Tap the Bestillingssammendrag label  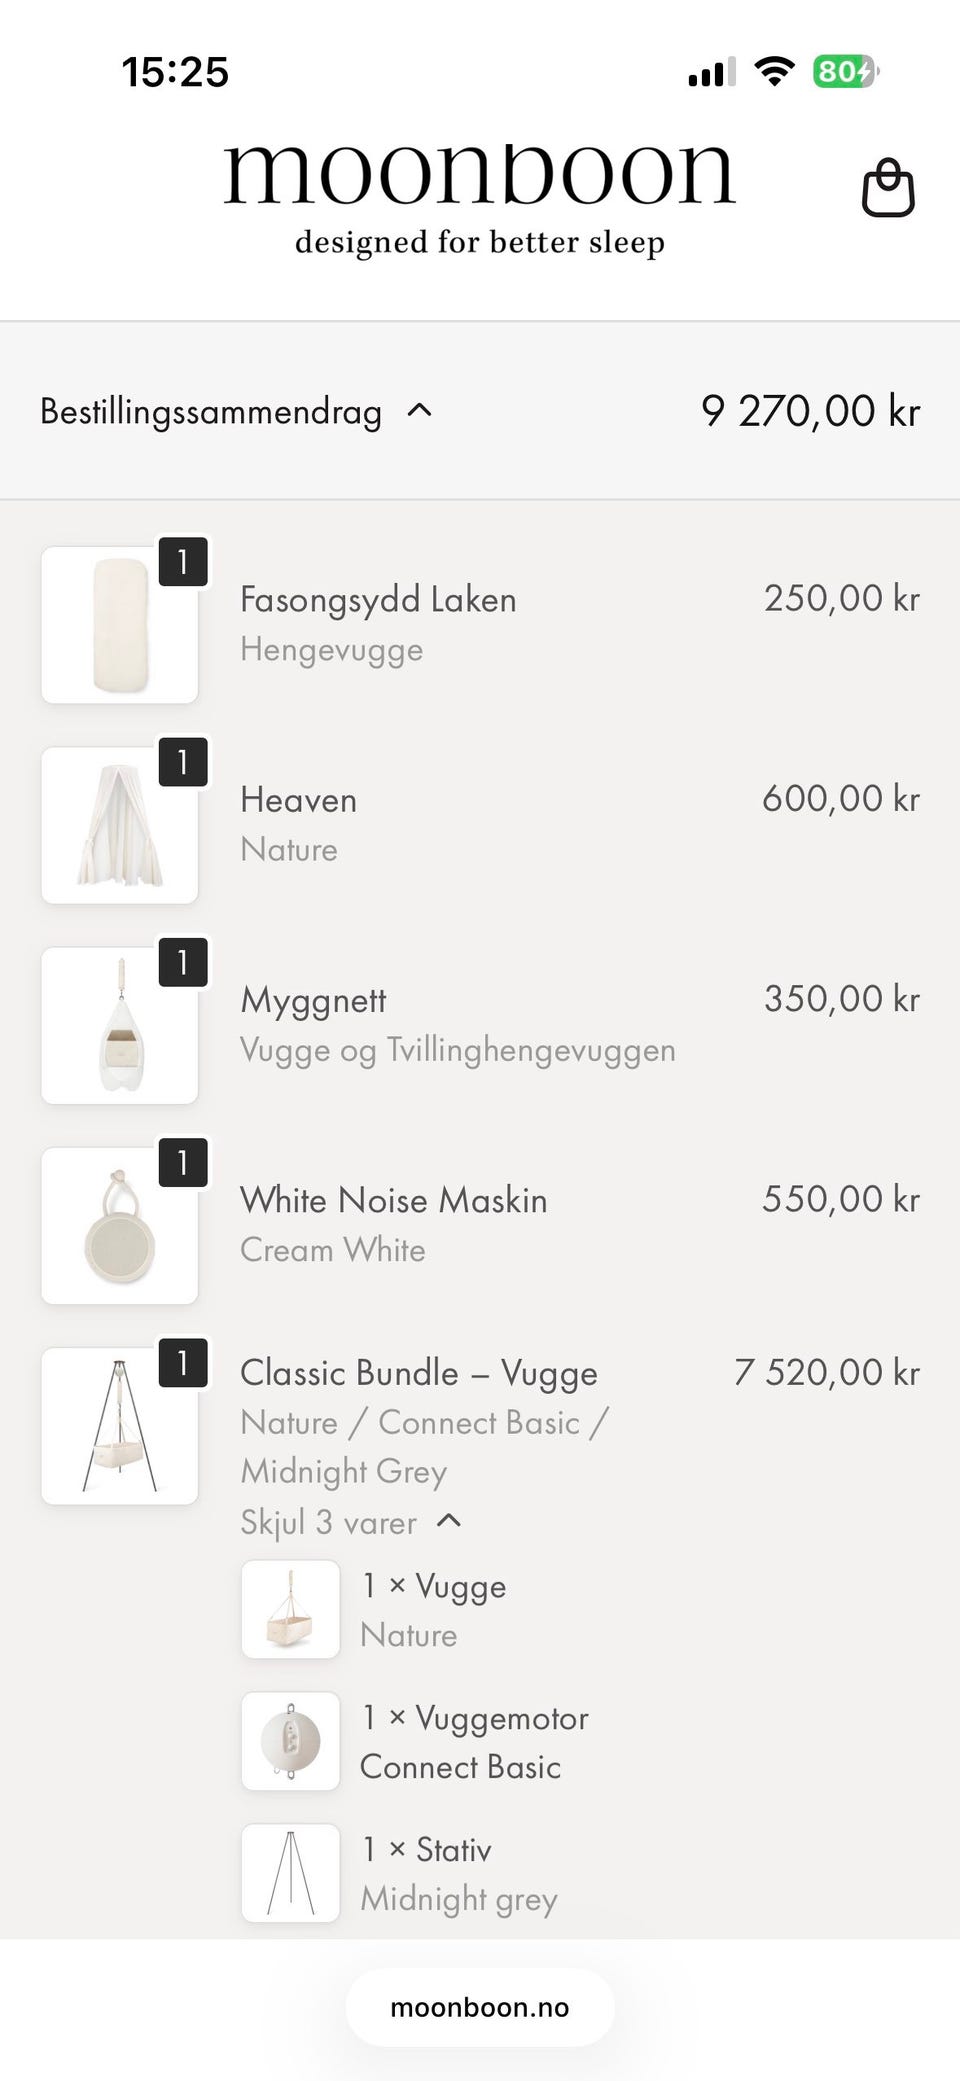click(x=211, y=412)
